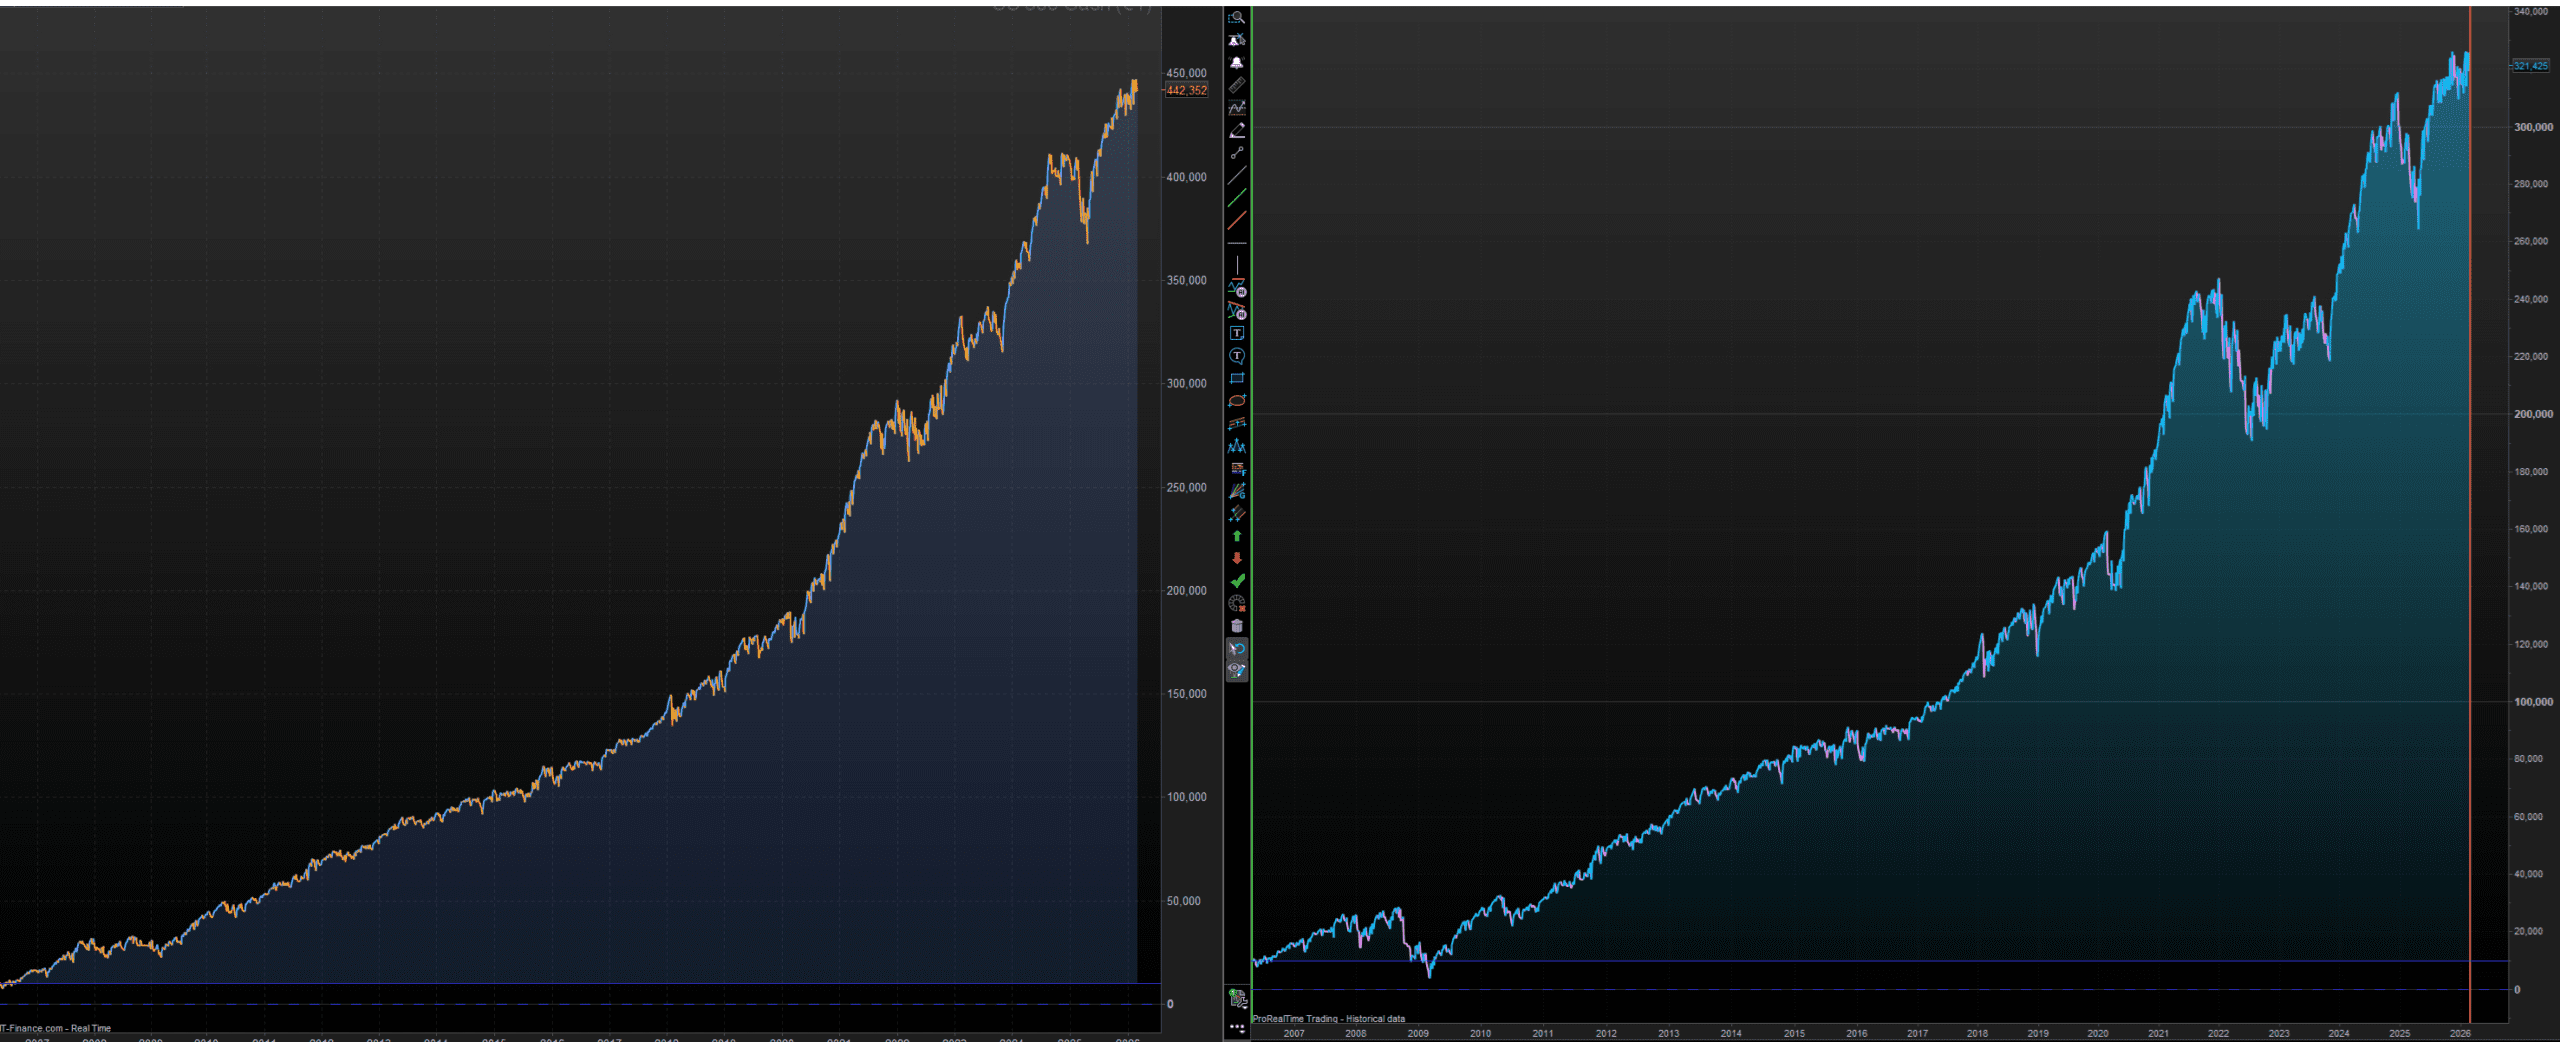Select the Gann fan tool

[x=1237, y=491]
